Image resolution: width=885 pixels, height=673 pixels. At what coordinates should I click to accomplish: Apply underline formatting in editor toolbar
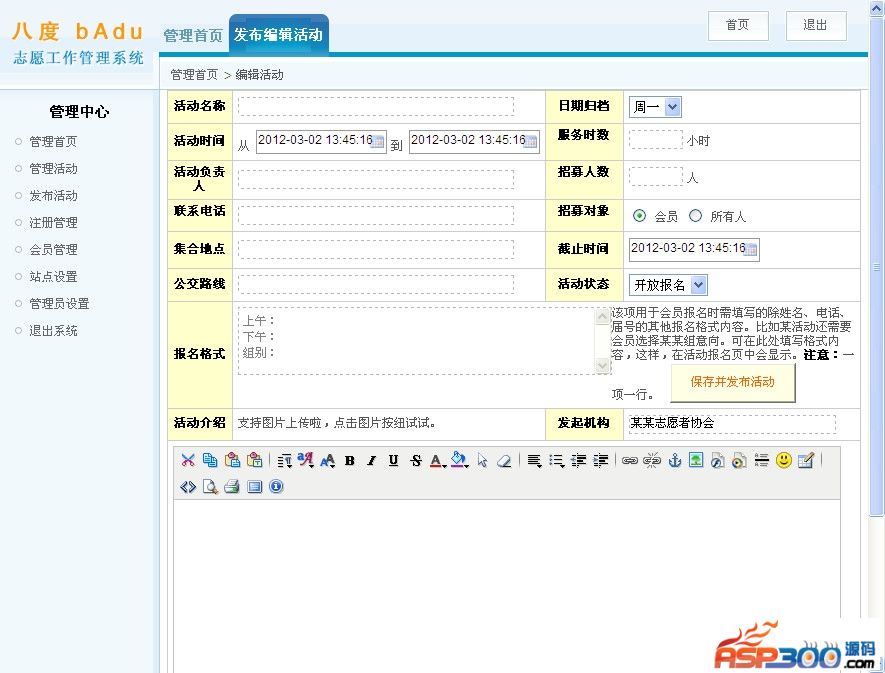click(393, 461)
